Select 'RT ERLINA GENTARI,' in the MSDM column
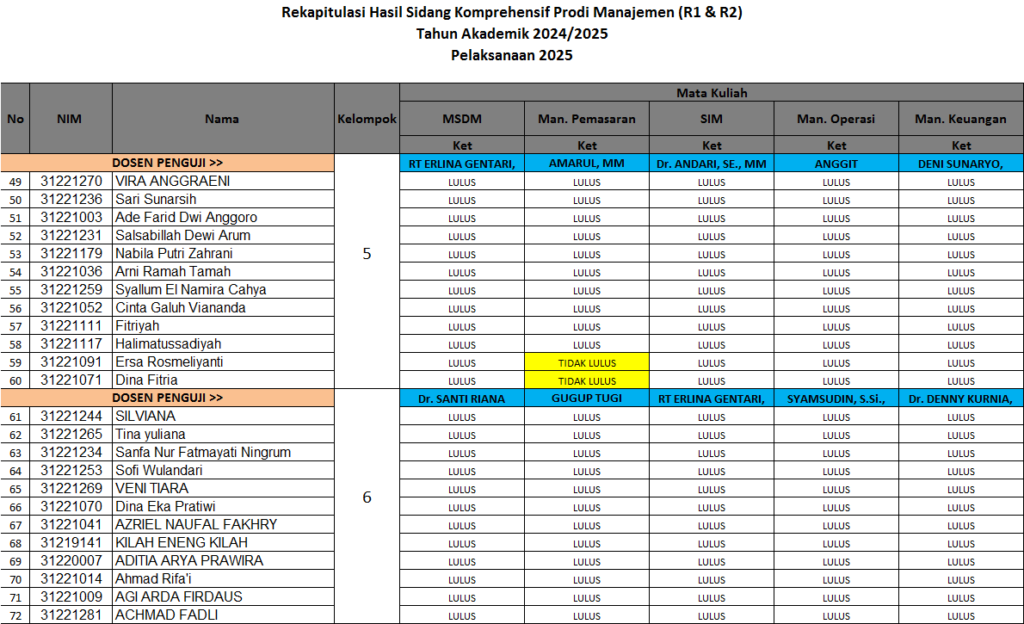Image resolution: width=1024 pixels, height=624 pixels. coord(462,163)
